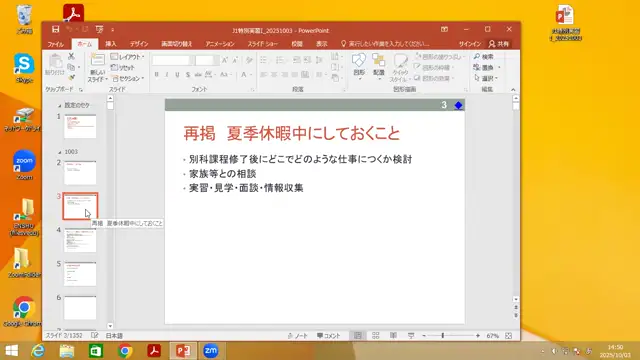Image resolution: width=640 pixels, height=360 pixels.
Task: Open the Comments (コメント) pane
Action: pos(329,336)
